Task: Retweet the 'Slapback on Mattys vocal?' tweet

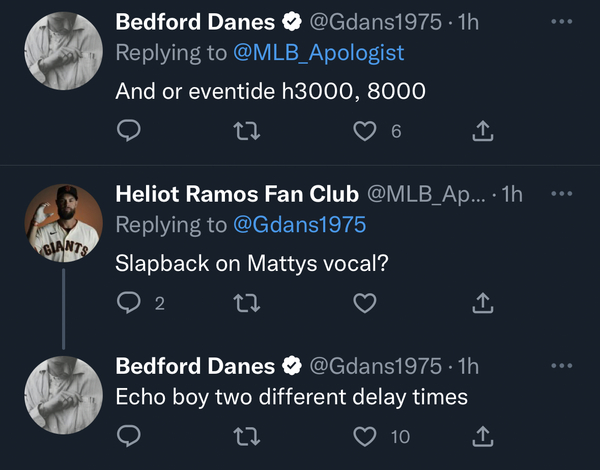Action: pyautogui.click(x=247, y=303)
